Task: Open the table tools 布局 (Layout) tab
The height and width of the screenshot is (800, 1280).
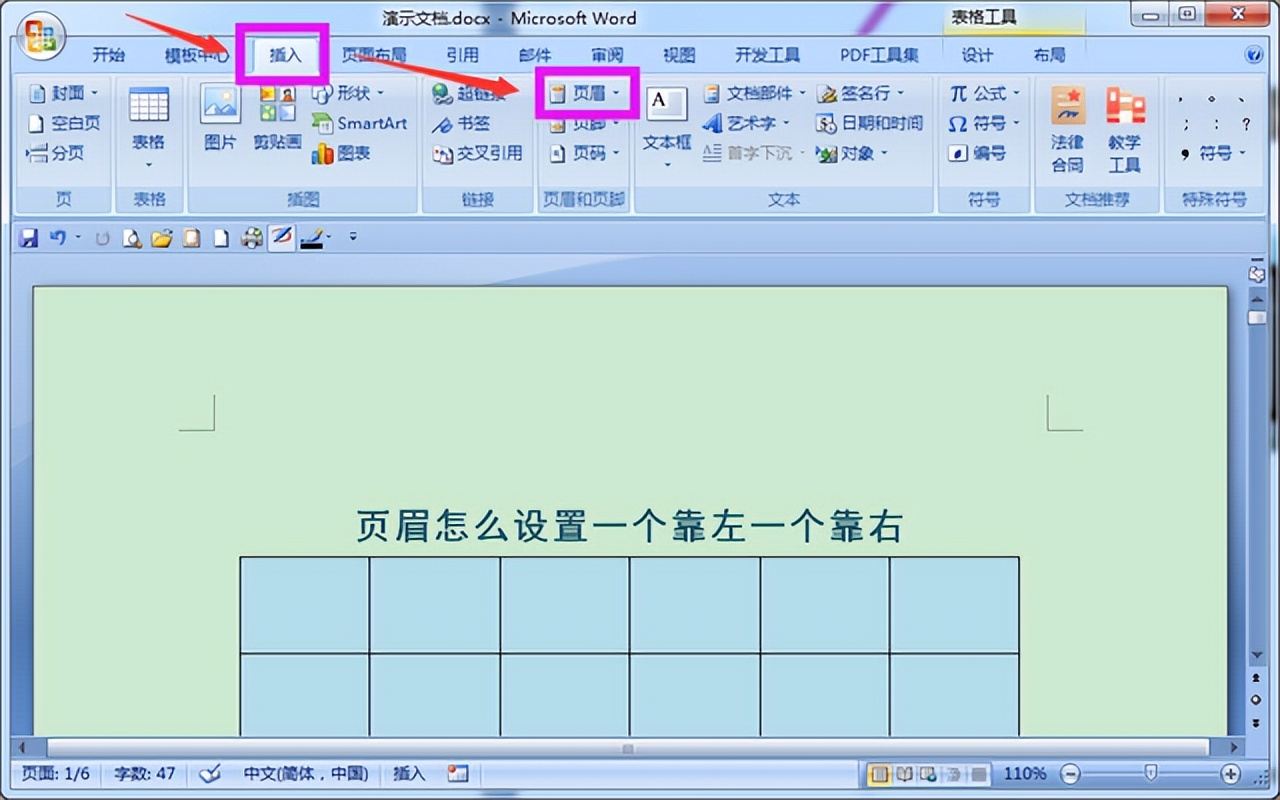Action: coord(1049,55)
